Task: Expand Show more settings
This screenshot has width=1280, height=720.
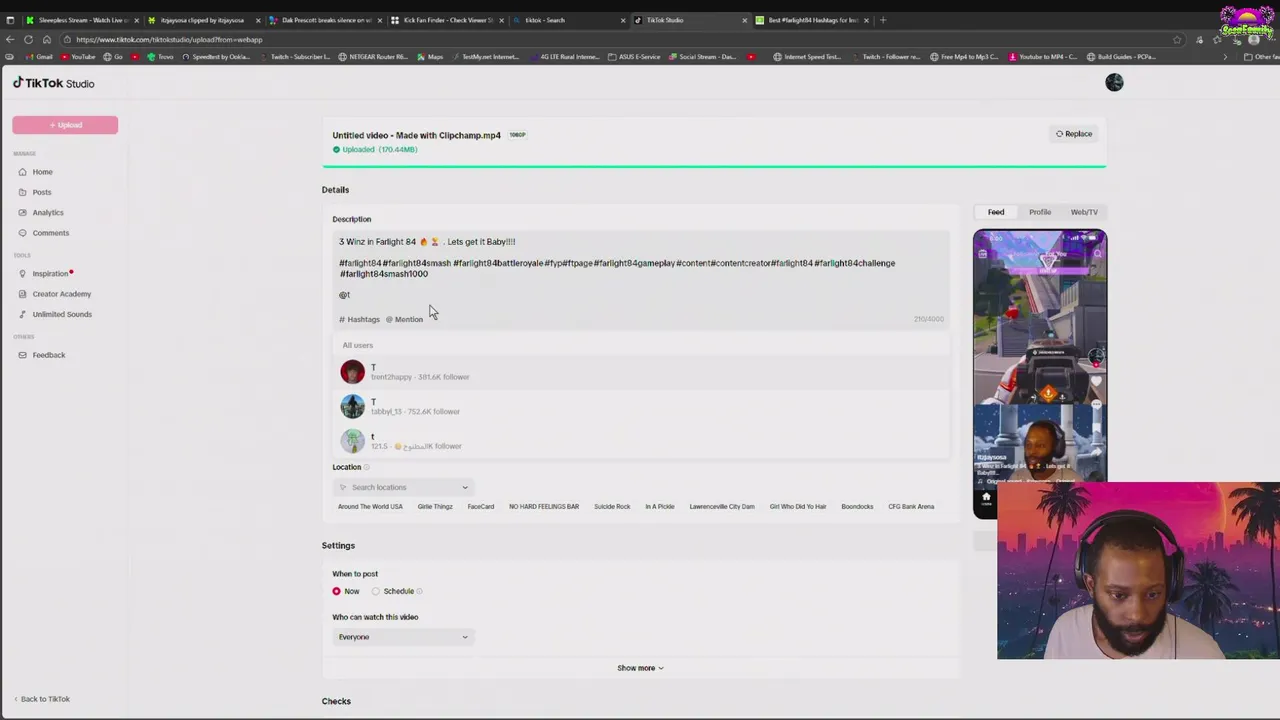Action: (640, 668)
